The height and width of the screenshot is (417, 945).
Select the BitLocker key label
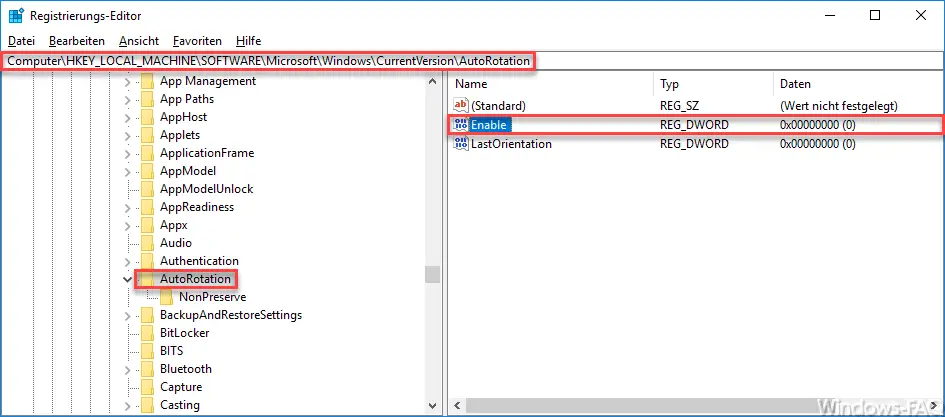click(184, 333)
